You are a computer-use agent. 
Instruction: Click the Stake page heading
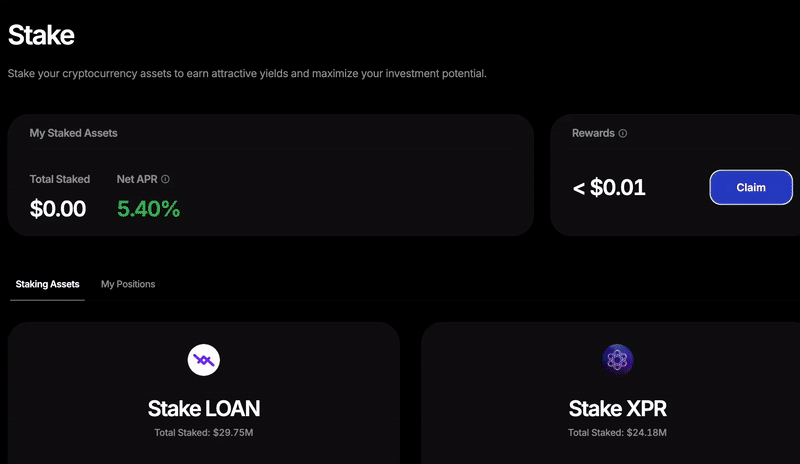point(41,35)
